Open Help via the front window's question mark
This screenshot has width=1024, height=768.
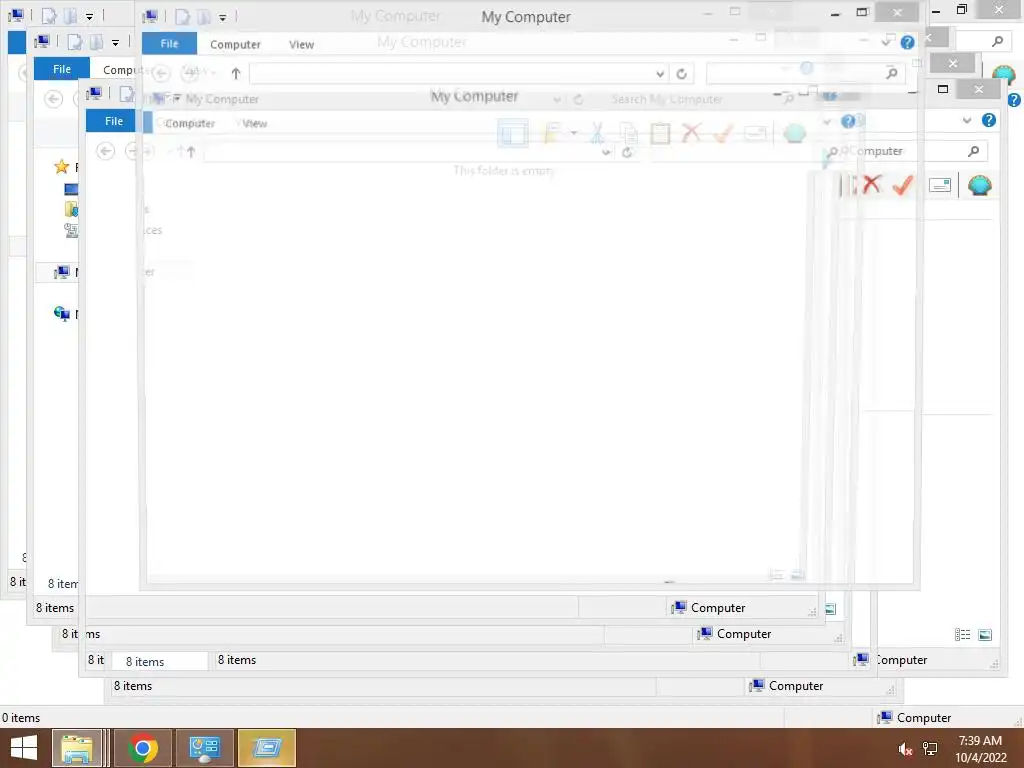(x=907, y=42)
